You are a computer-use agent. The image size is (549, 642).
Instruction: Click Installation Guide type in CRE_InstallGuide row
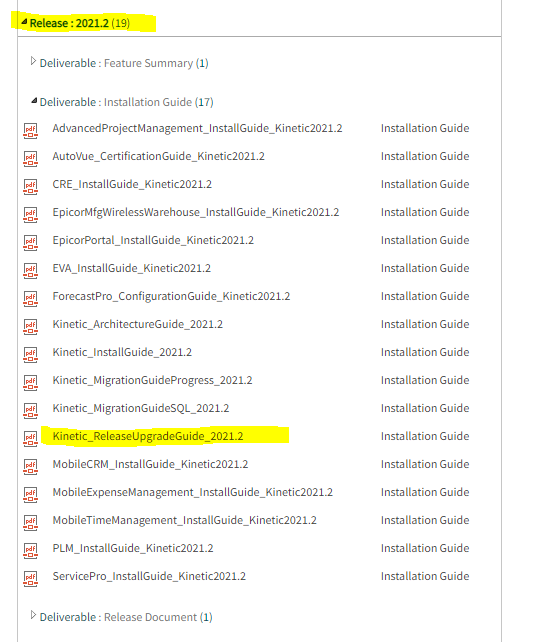point(425,184)
